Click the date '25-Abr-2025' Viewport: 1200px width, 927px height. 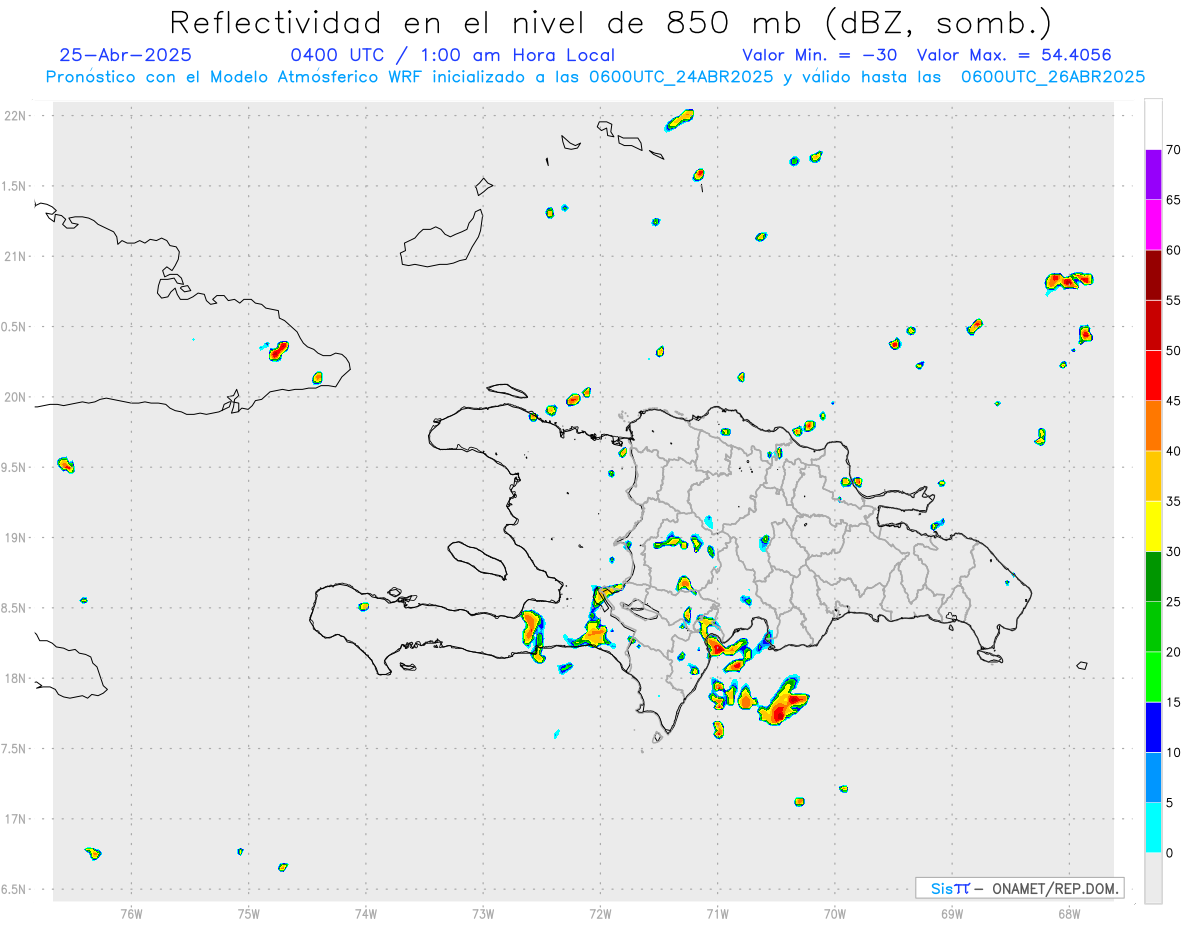pyautogui.click(x=125, y=56)
